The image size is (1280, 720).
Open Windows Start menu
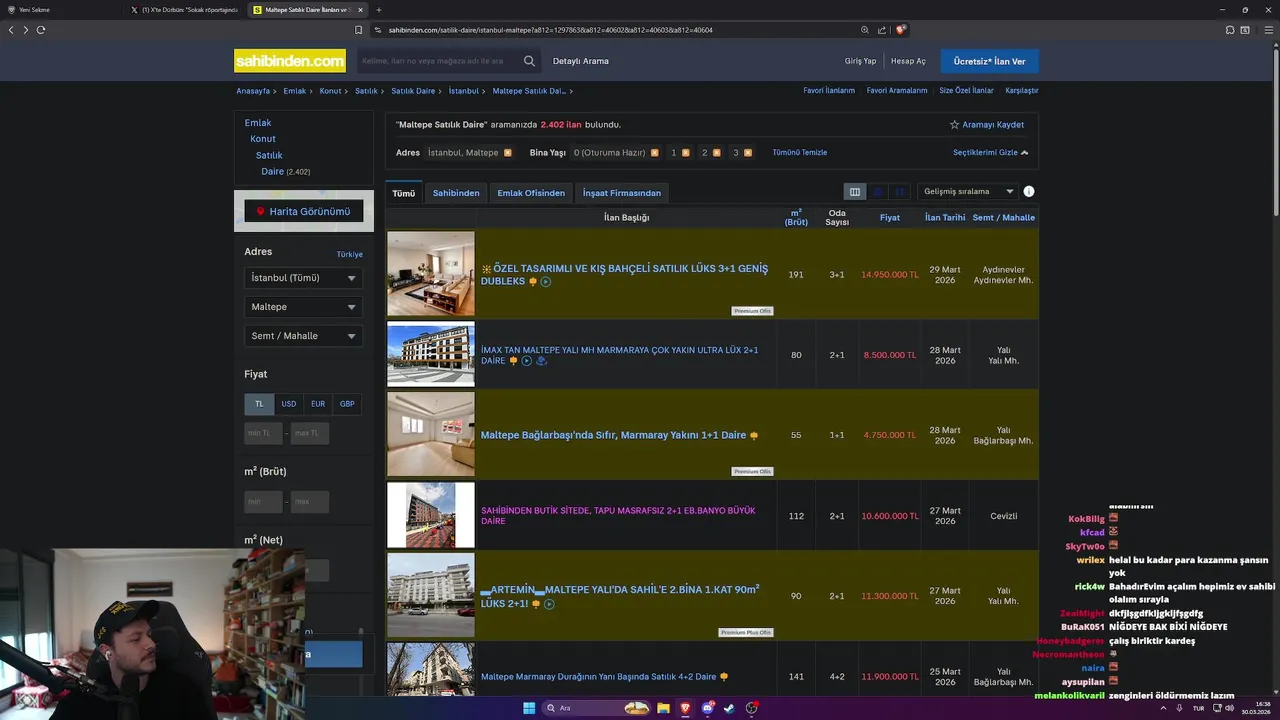point(529,708)
